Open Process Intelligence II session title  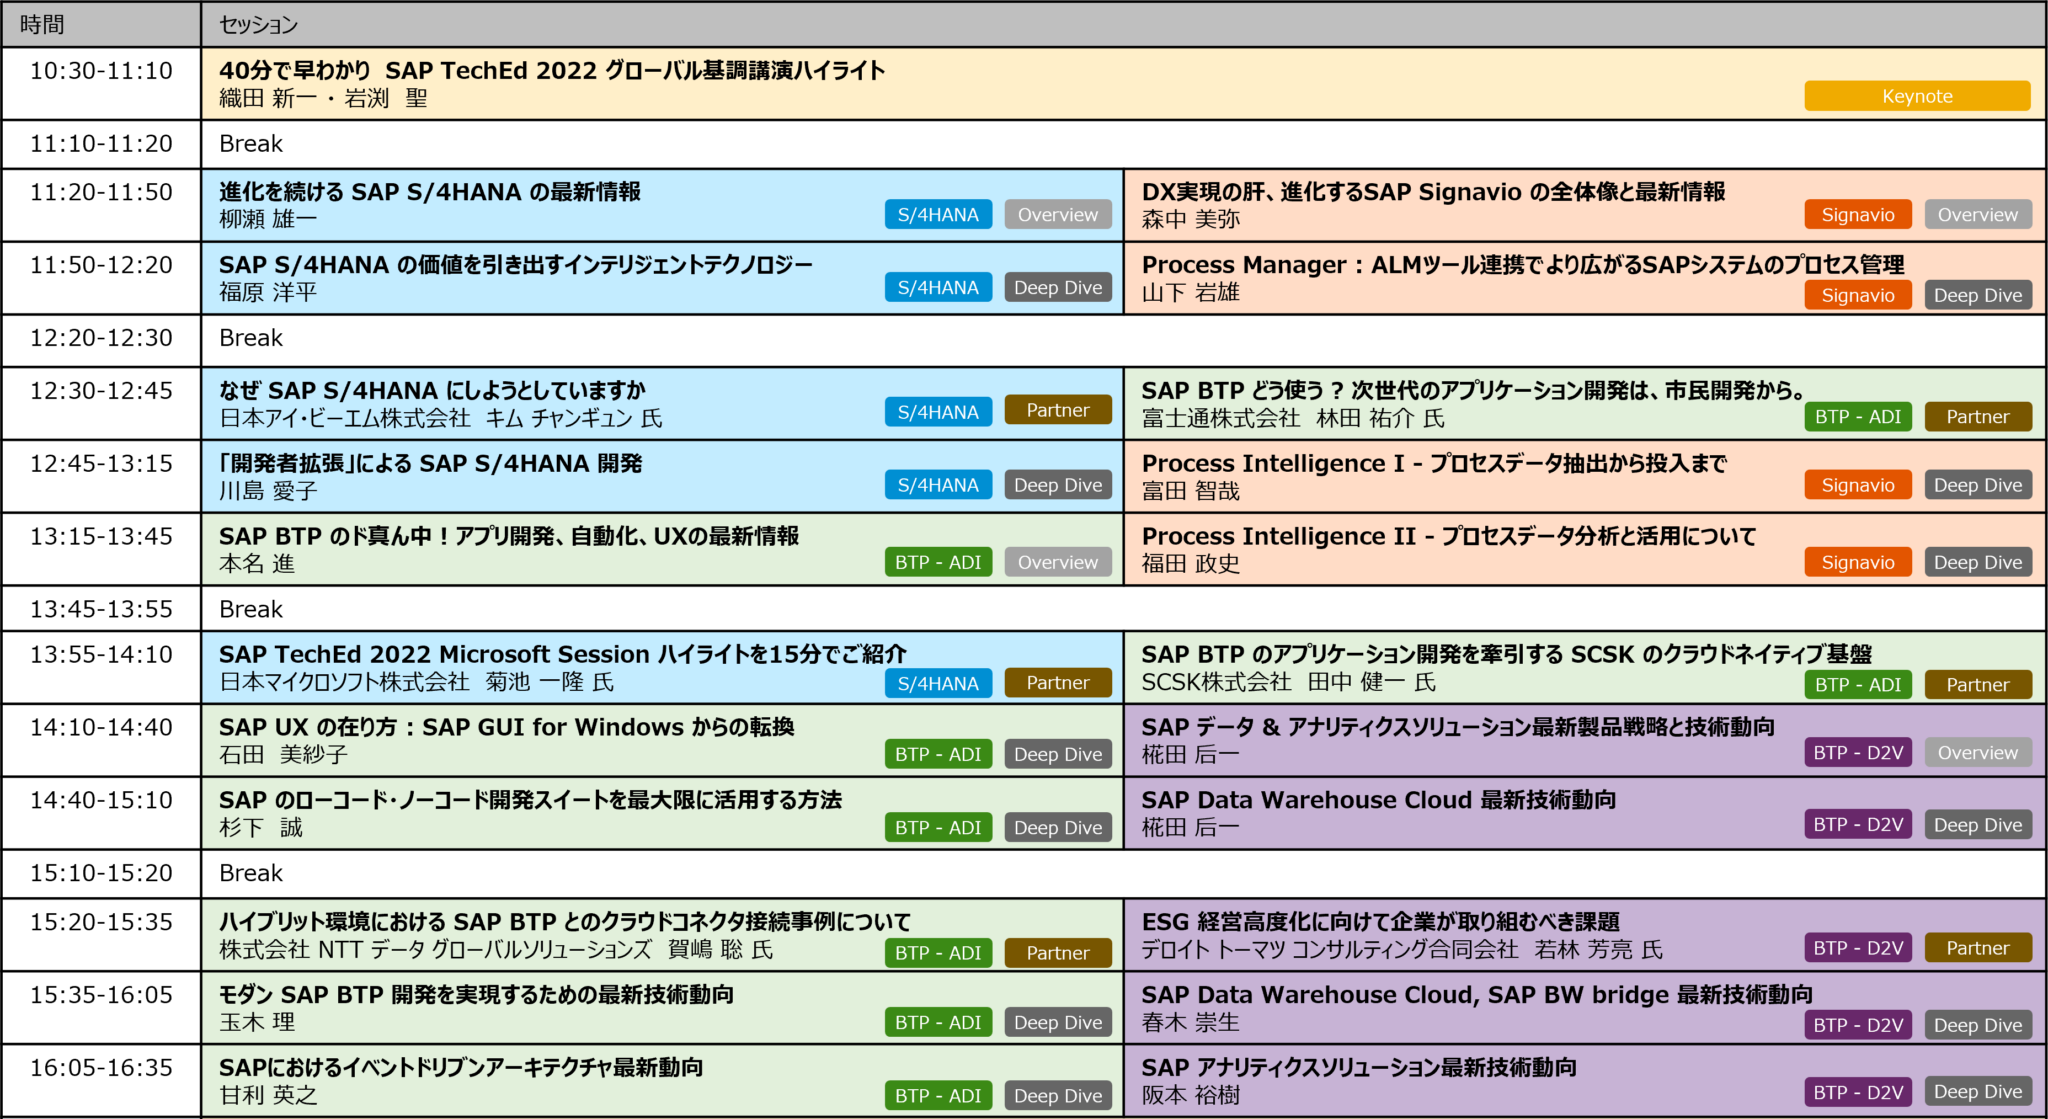pyautogui.click(x=1449, y=537)
